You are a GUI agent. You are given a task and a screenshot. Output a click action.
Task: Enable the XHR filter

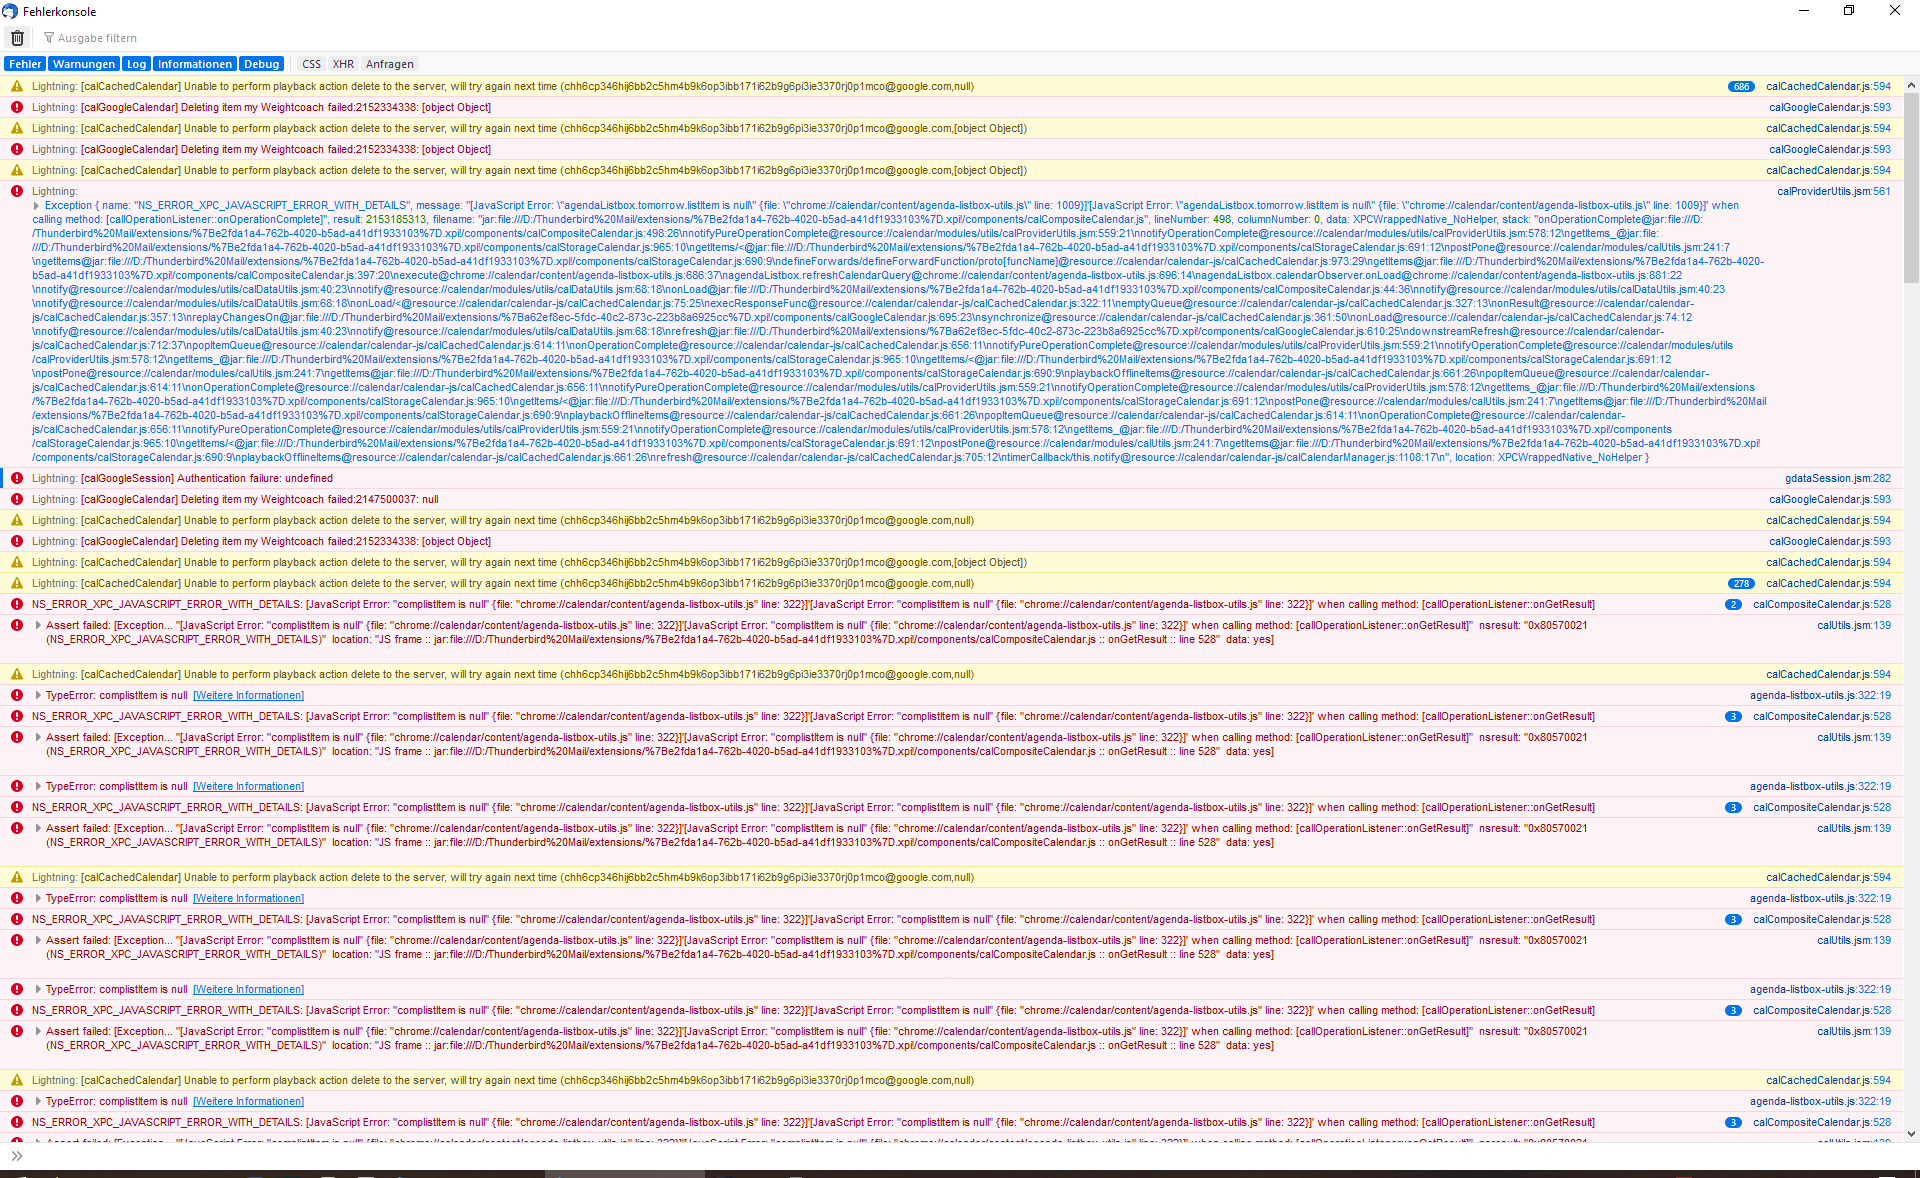pyautogui.click(x=343, y=64)
